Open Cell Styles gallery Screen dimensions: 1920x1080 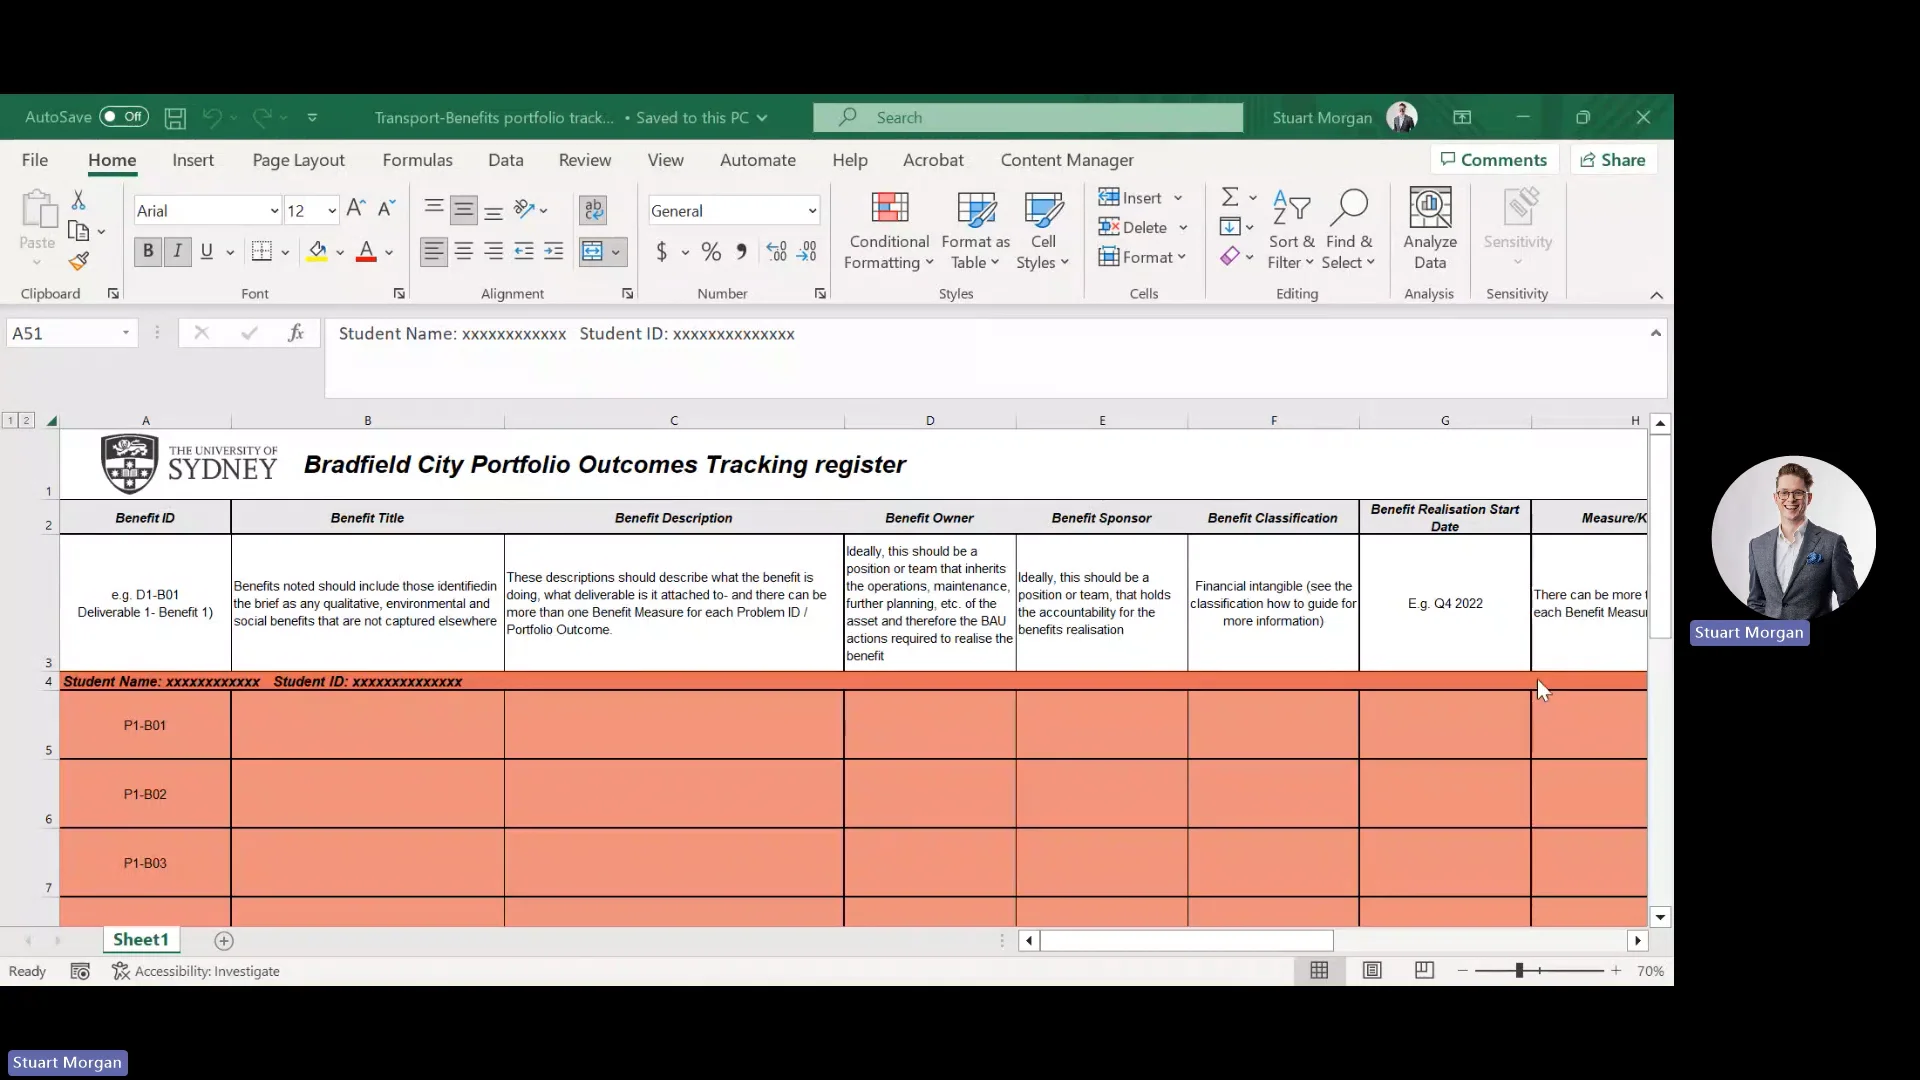[1043, 230]
